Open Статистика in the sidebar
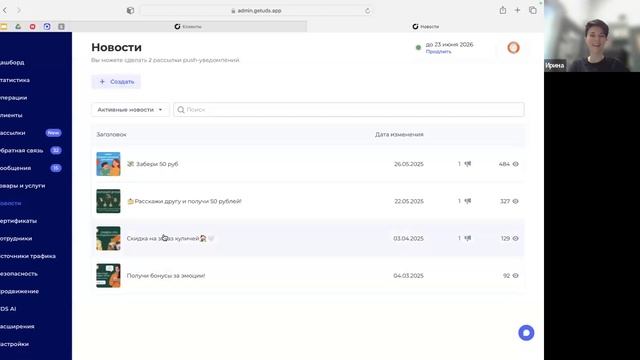Viewport: 640px width, 360px height. coord(15,80)
